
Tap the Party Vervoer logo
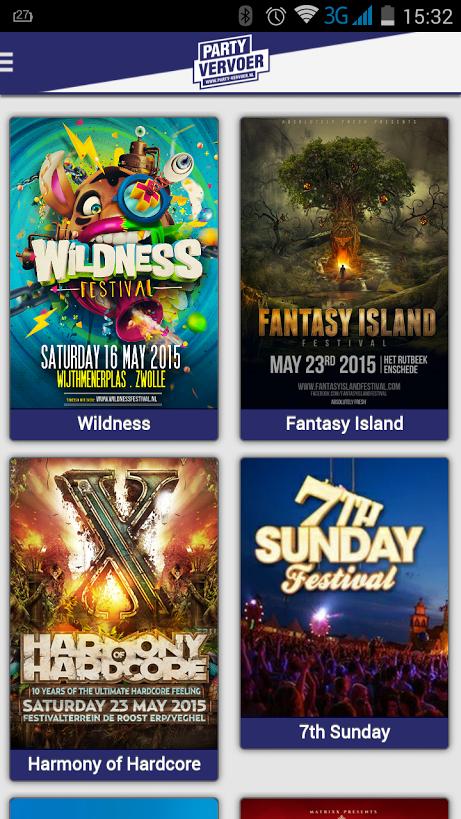pyautogui.click(x=231, y=62)
